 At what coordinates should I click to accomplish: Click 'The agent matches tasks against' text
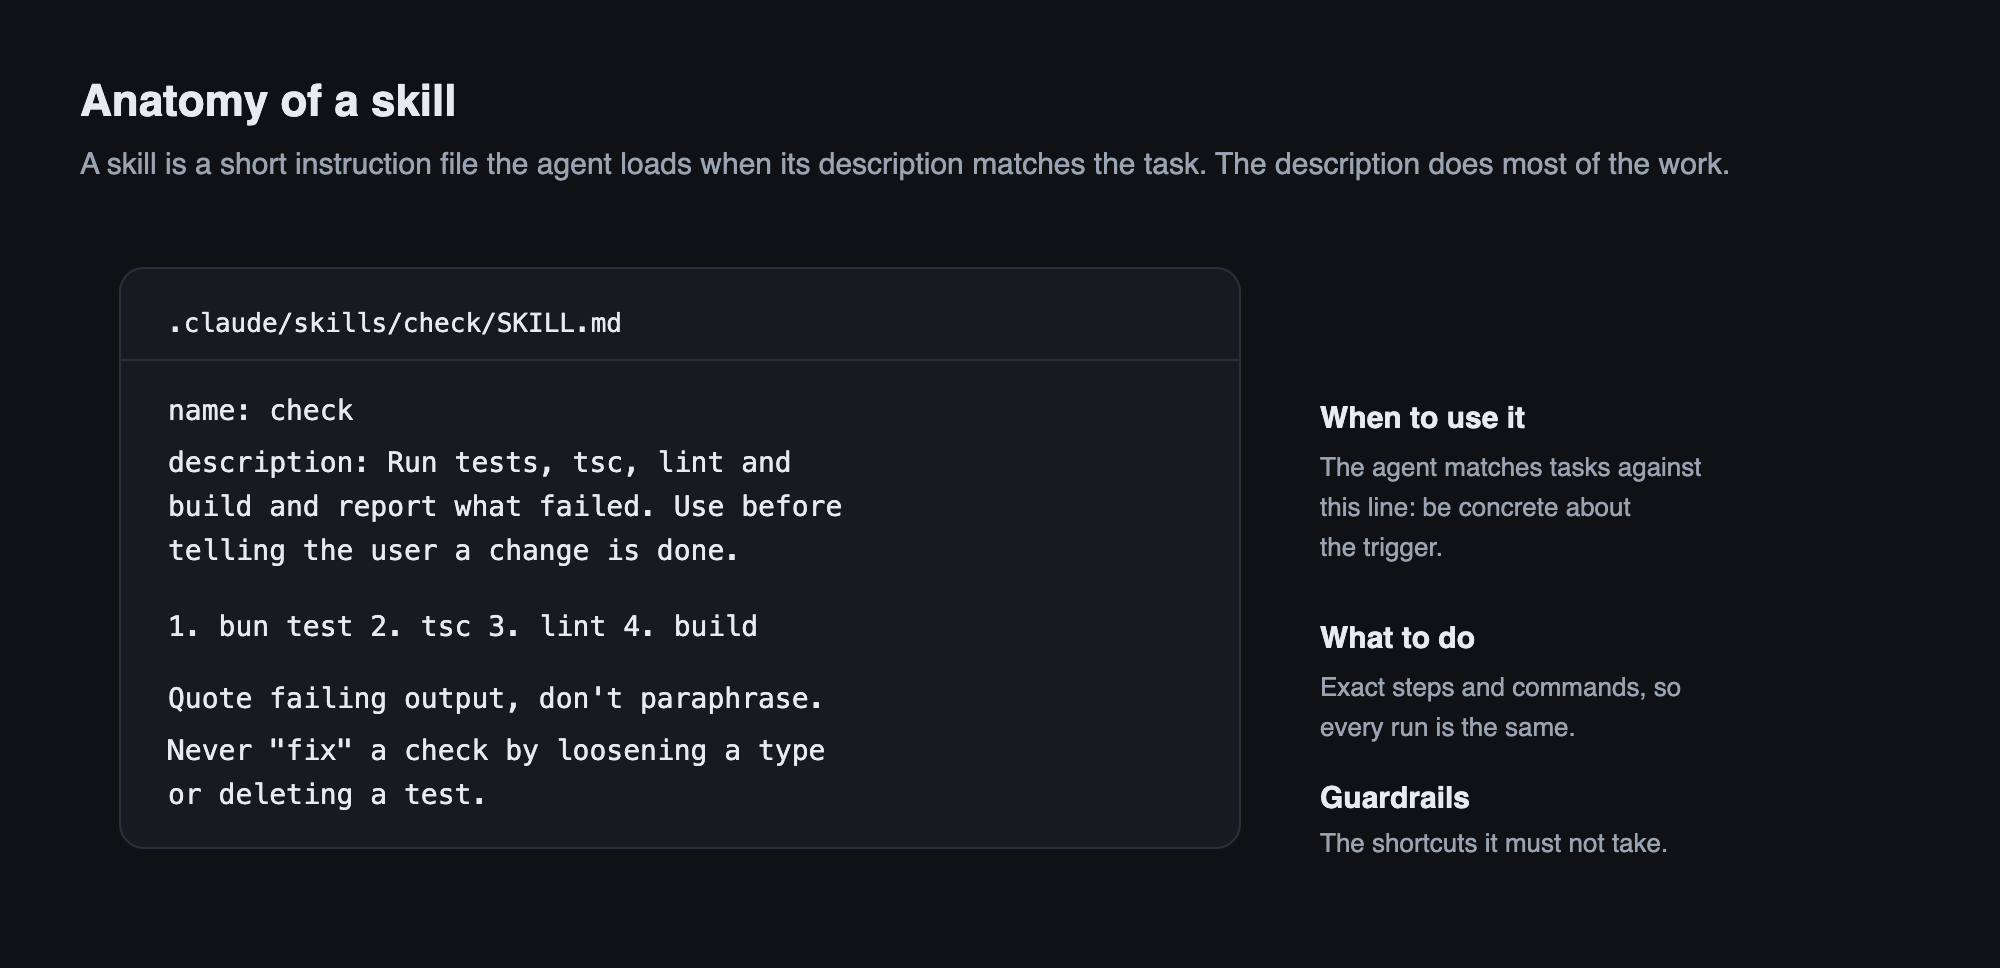point(1510,467)
